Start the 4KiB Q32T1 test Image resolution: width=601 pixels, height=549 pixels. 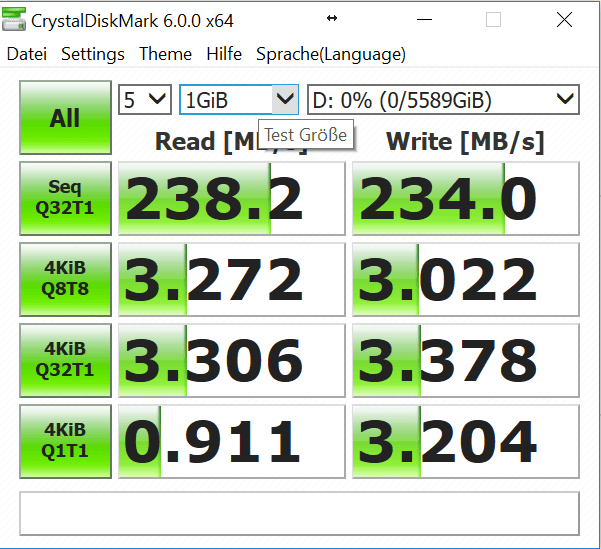coord(66,360)
